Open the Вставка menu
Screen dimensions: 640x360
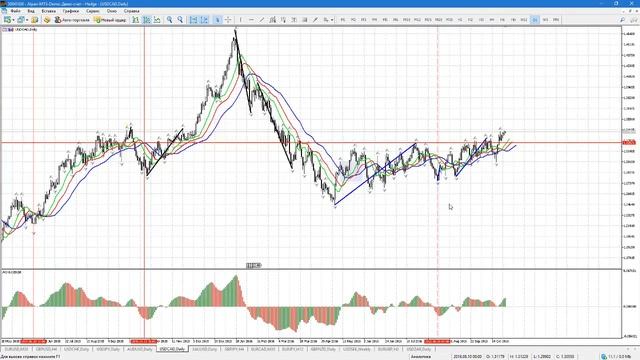(x=49, y=11)
